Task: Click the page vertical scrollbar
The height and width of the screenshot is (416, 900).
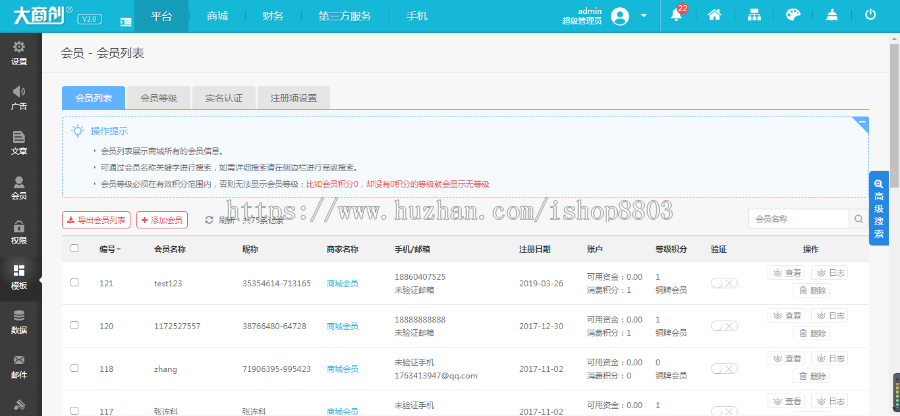Action: pos(894,115)
